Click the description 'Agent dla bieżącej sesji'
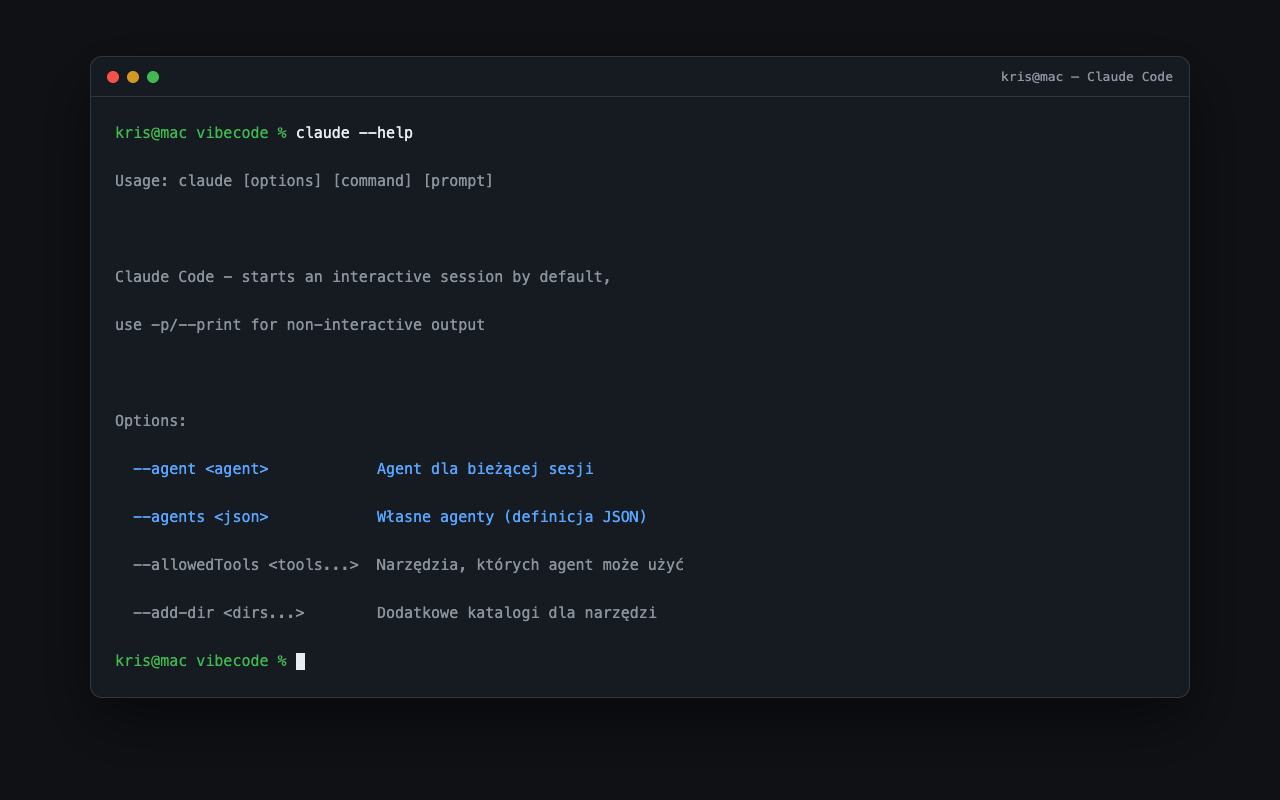 tap(485, 469)
